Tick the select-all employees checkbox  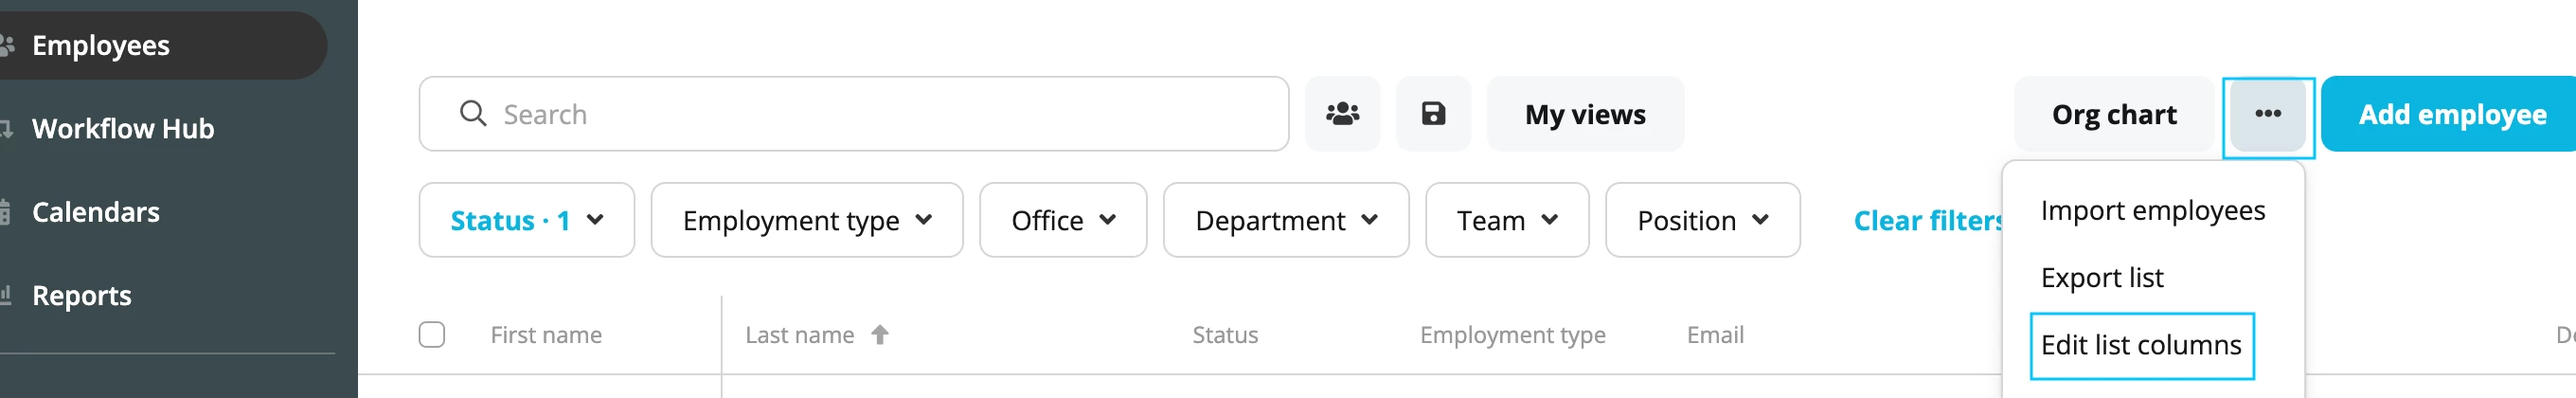pos(432,335)
